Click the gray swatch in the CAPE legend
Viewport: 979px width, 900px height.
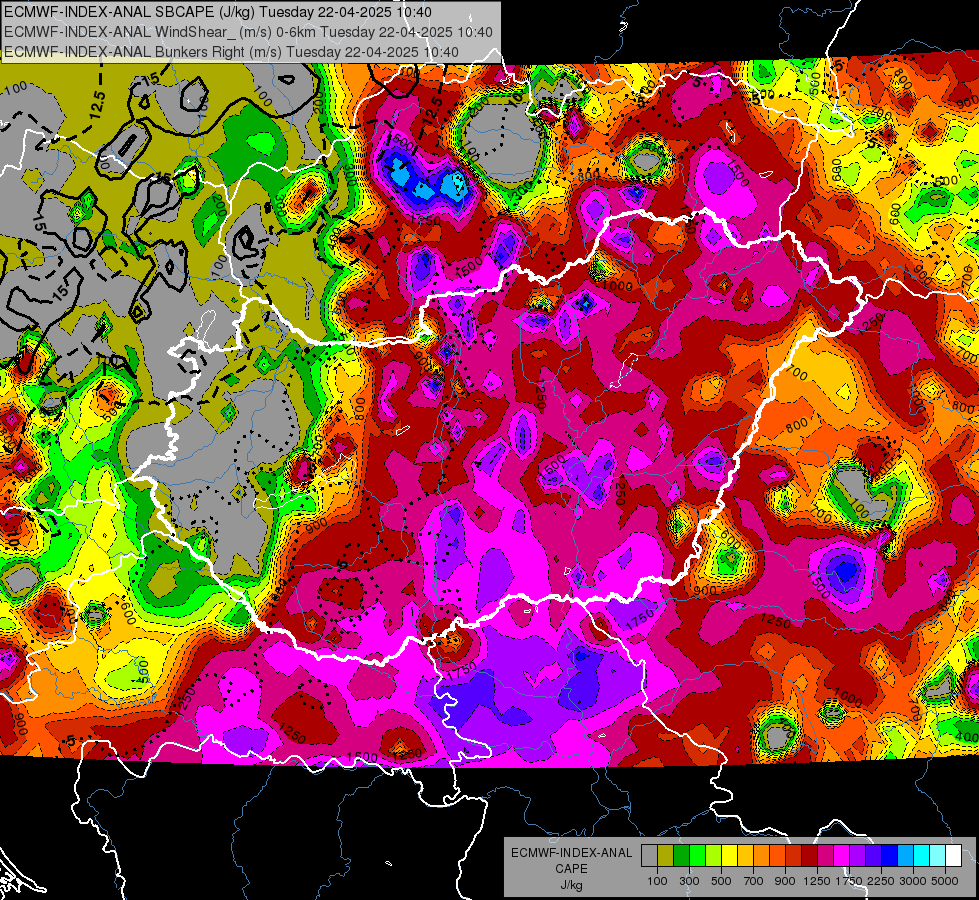click(649, 856)
